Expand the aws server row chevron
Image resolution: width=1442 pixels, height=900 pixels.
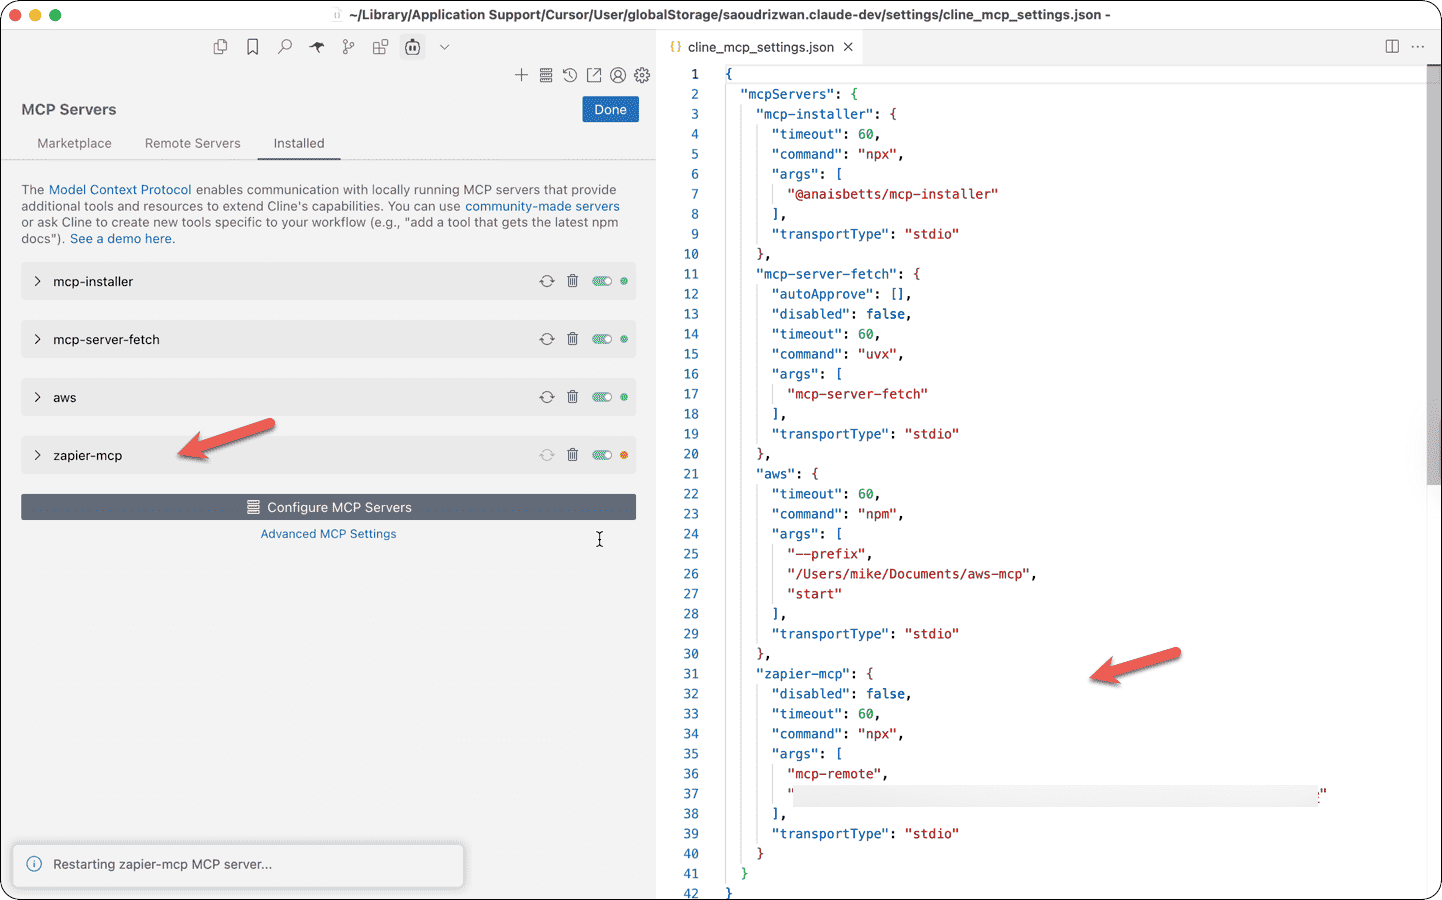click(x=37, y=397)
